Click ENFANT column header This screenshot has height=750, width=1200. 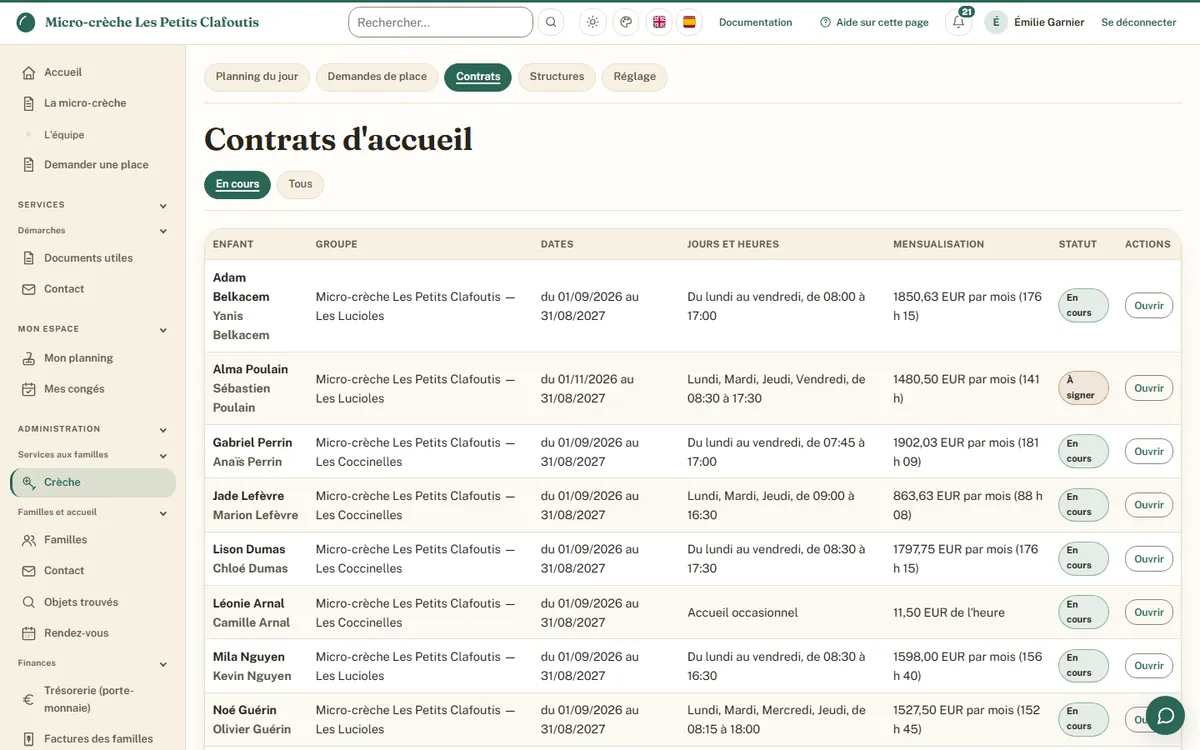(x=233, y=244)
